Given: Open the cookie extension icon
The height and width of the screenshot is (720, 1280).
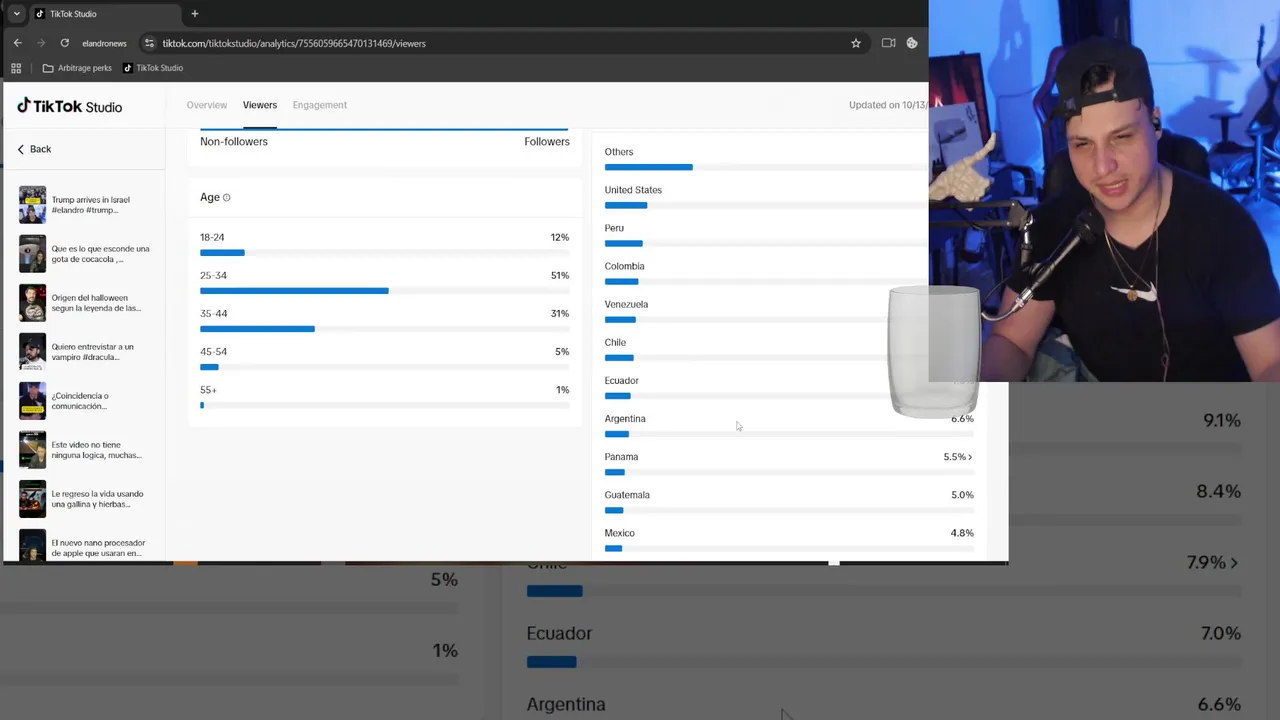Looking at the screenshot, I should point(912,43).
